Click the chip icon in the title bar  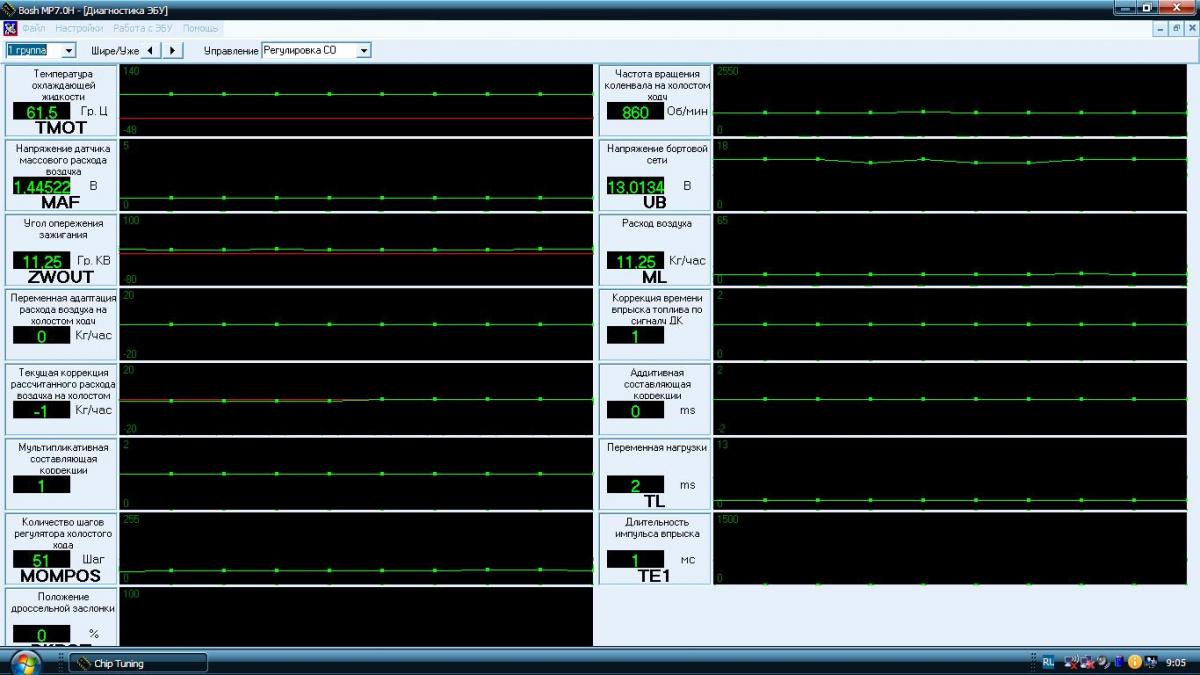(9, 8)
